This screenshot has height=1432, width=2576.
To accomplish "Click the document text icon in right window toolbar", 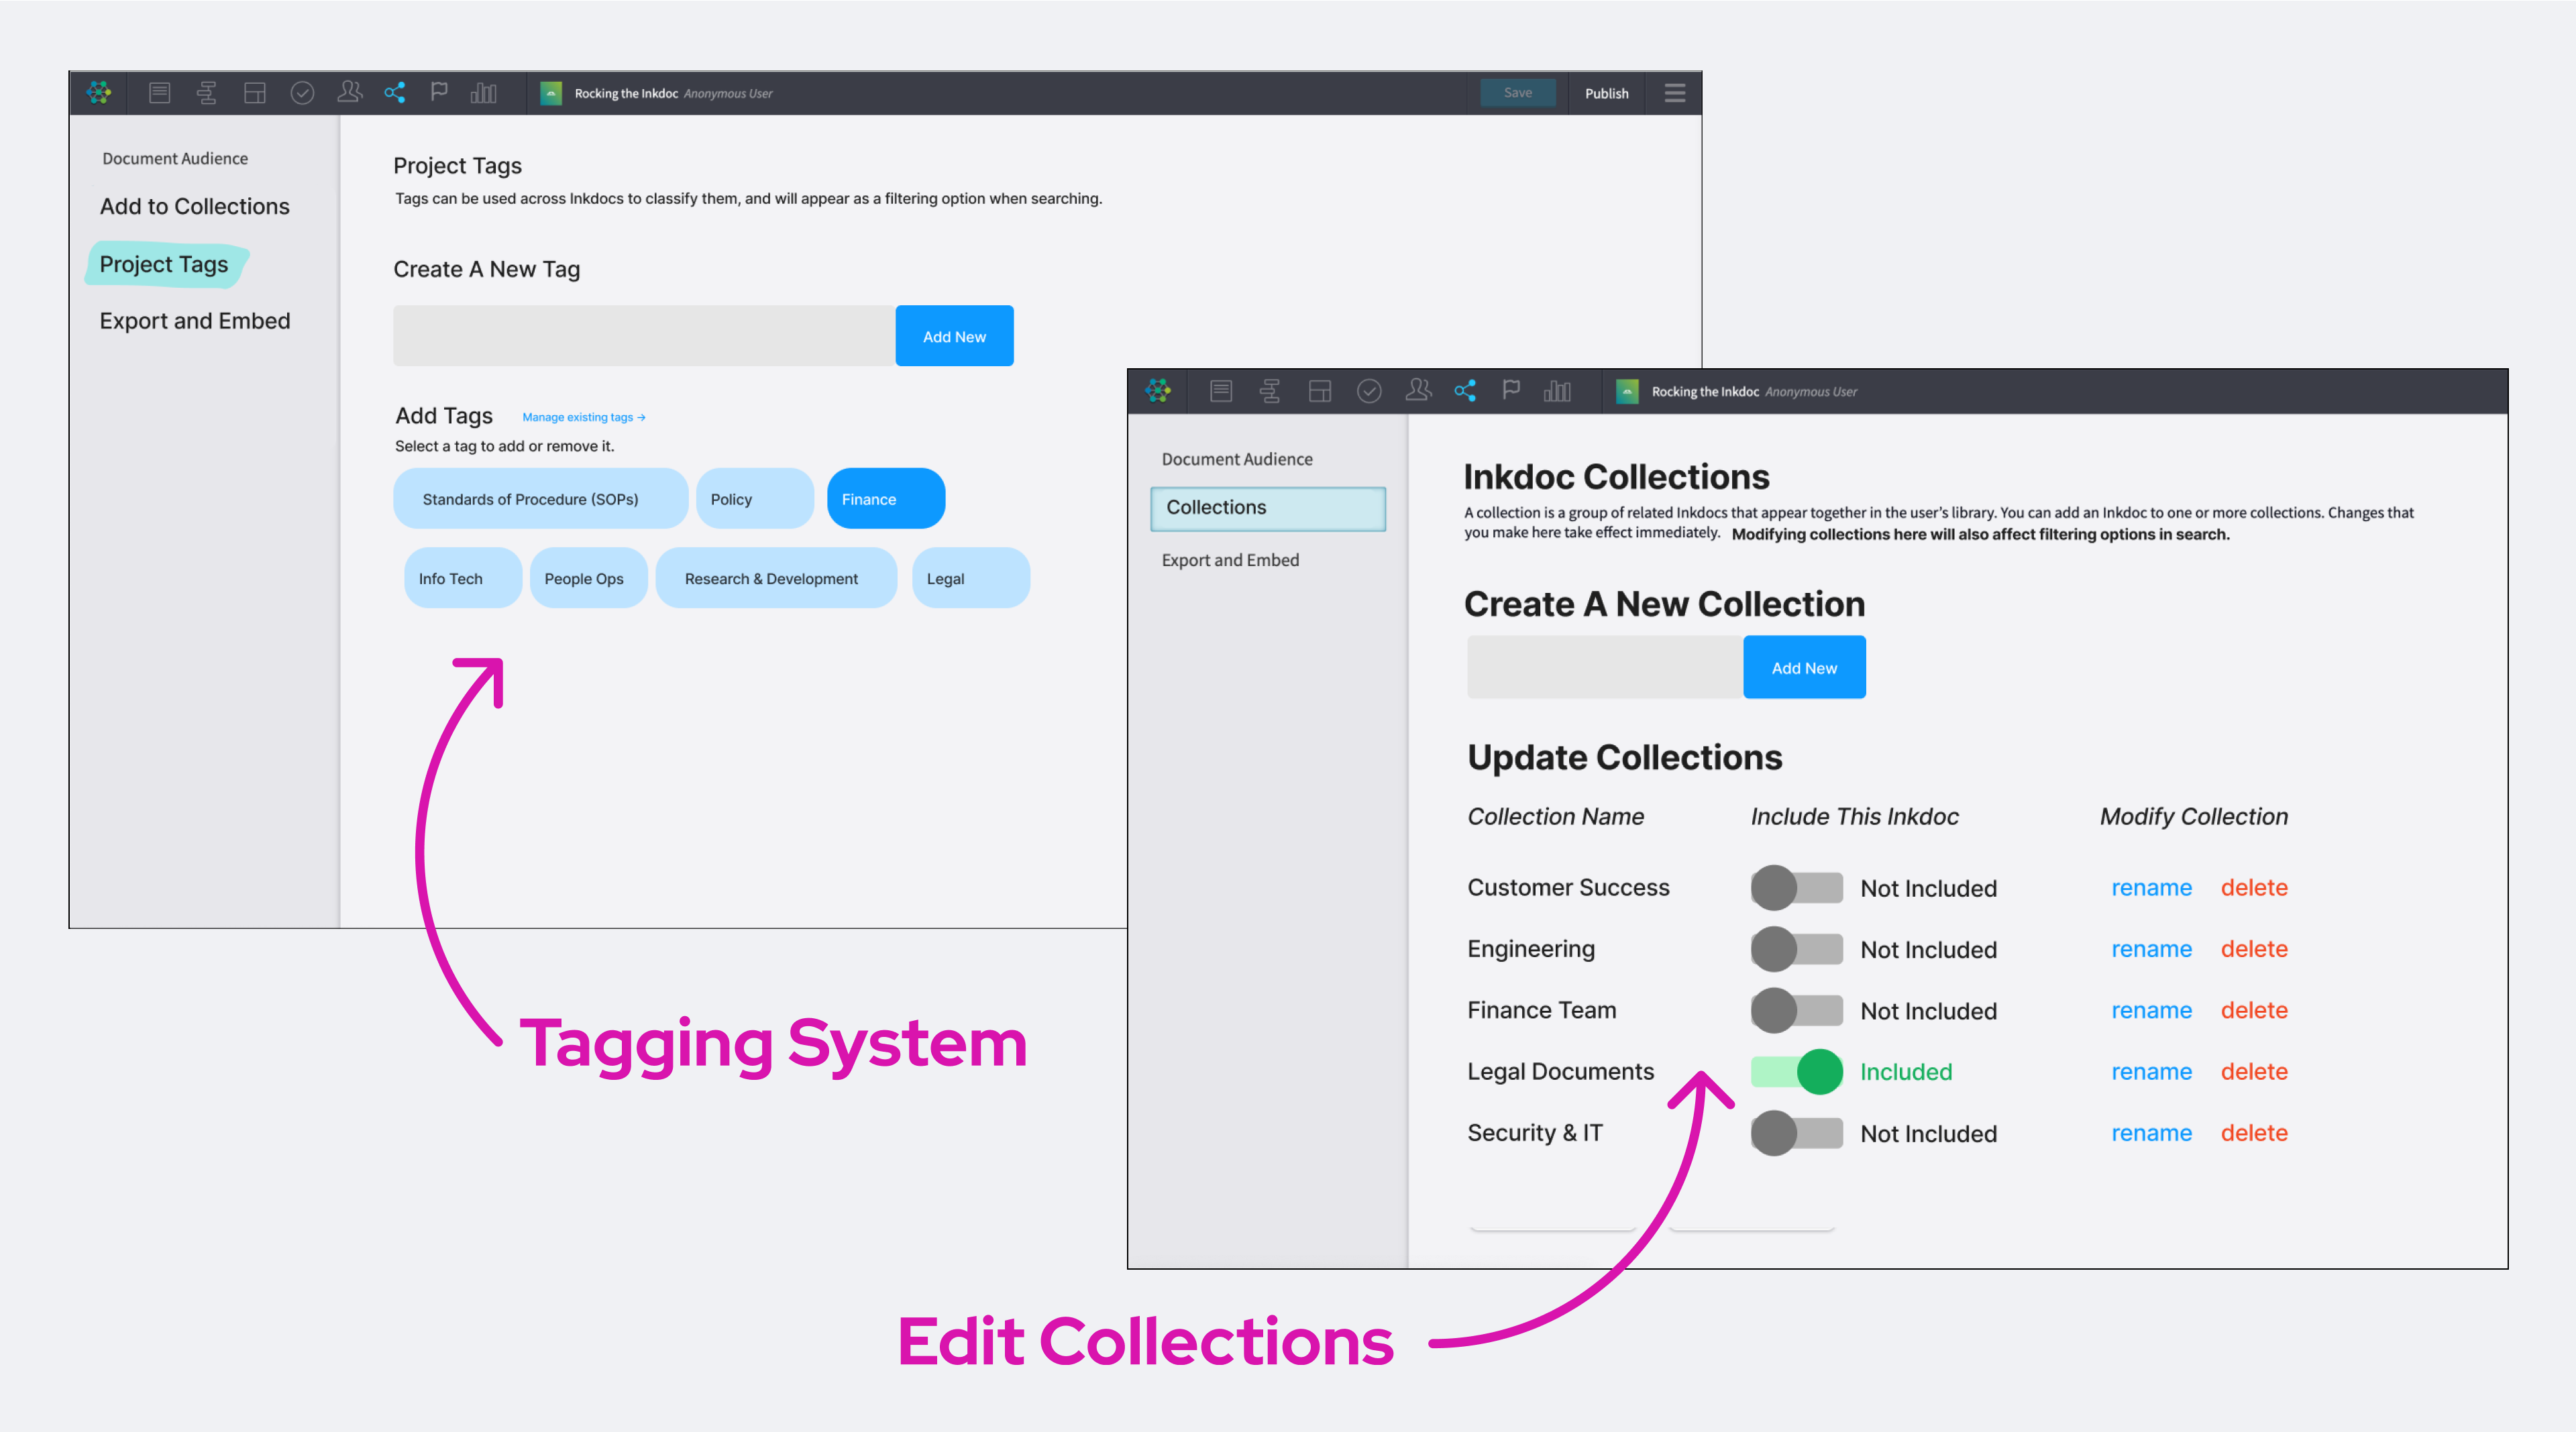I will (x=1221, y=391).
